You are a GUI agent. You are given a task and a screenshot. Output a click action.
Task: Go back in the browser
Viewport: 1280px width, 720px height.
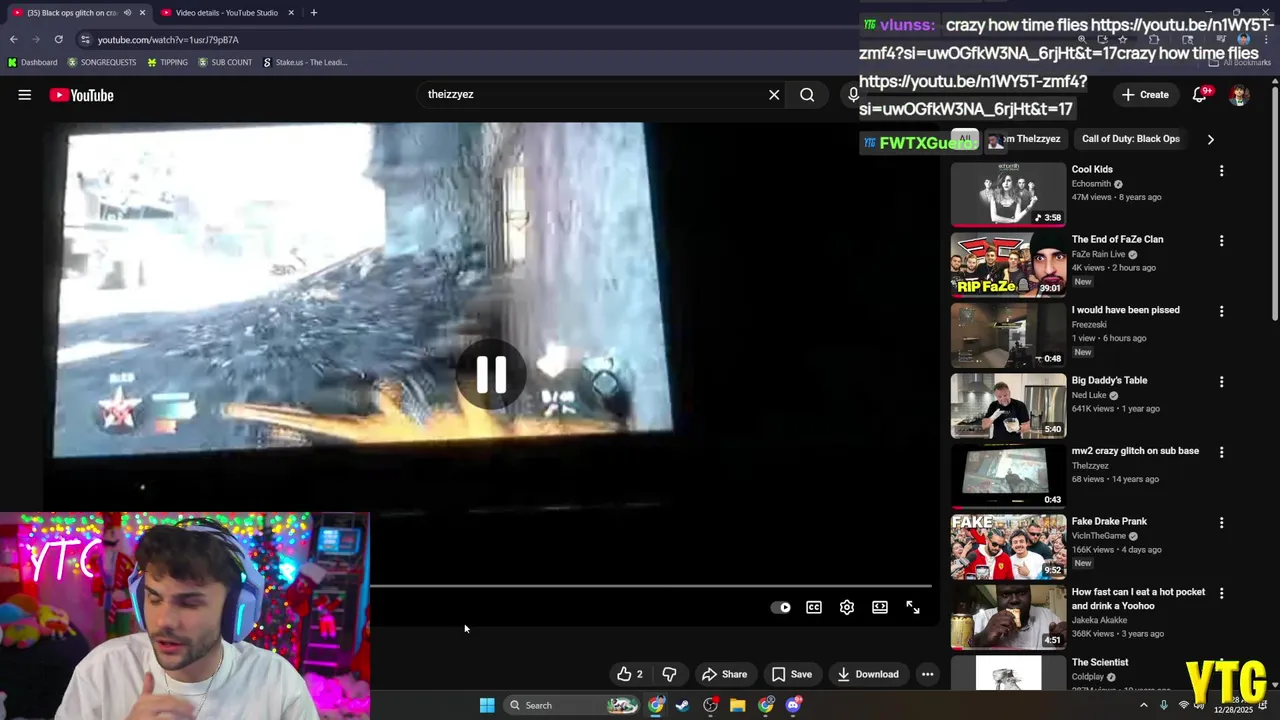pyautogui.click(x=14, y=39)
